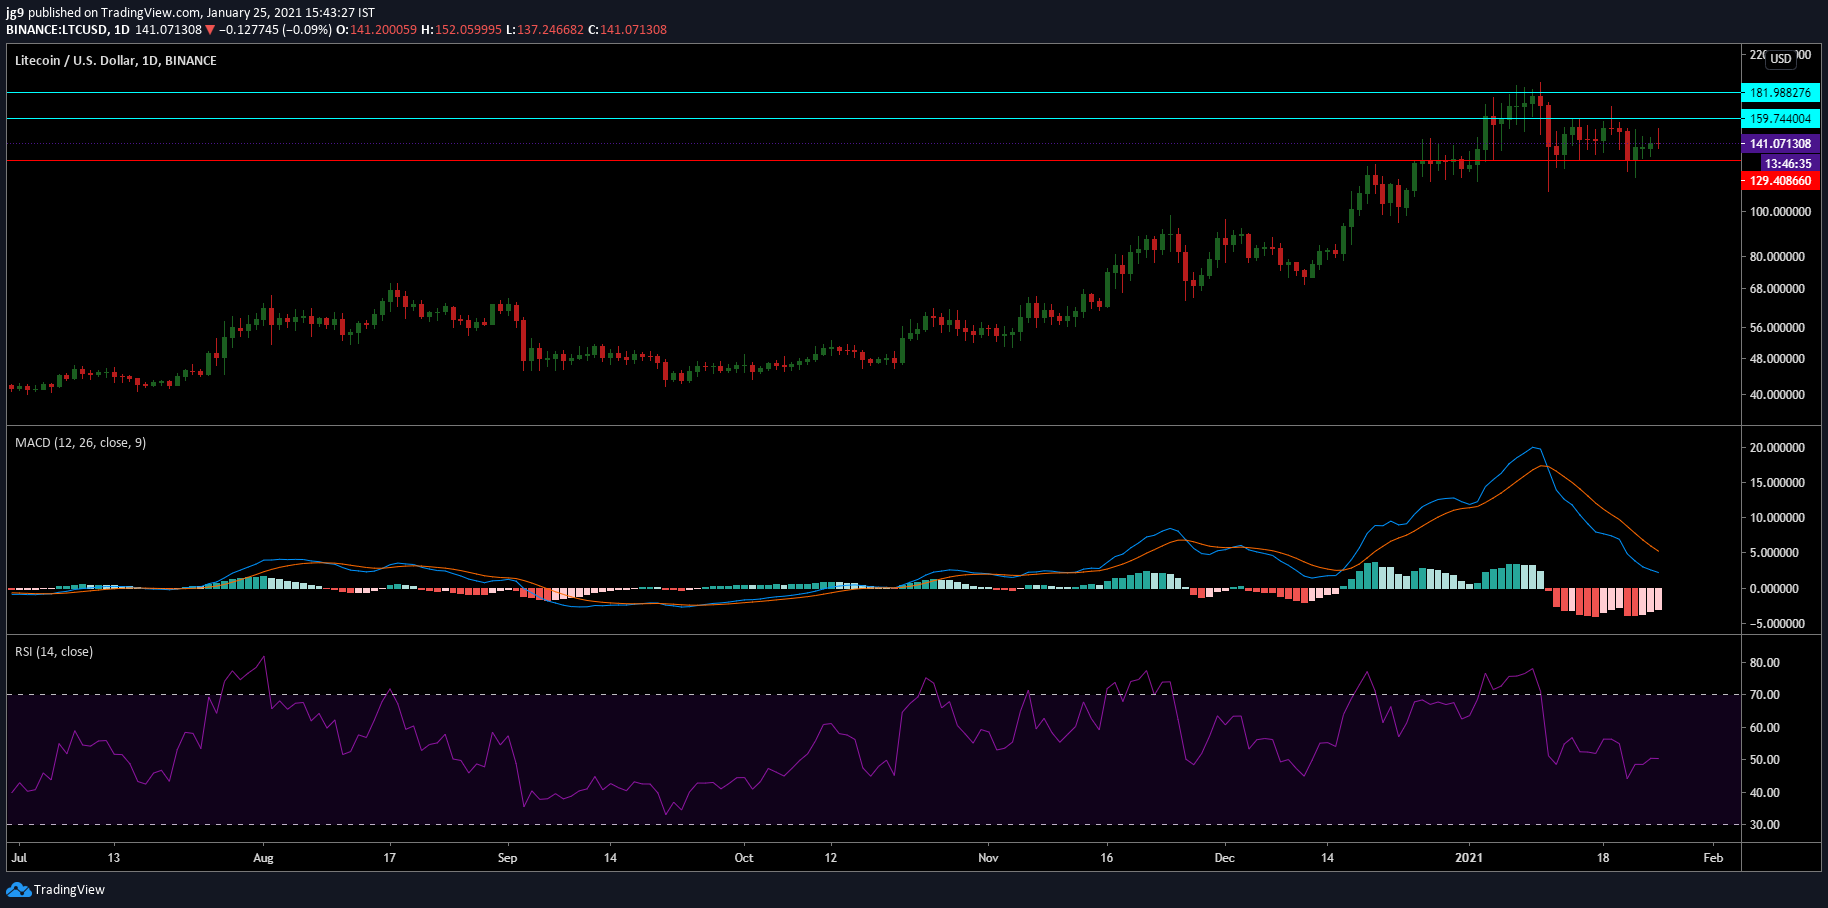The width and height of the screenshot is (1828, 908).
Task: Click the MACD −5.000000 scale label
Action: 1777,624
